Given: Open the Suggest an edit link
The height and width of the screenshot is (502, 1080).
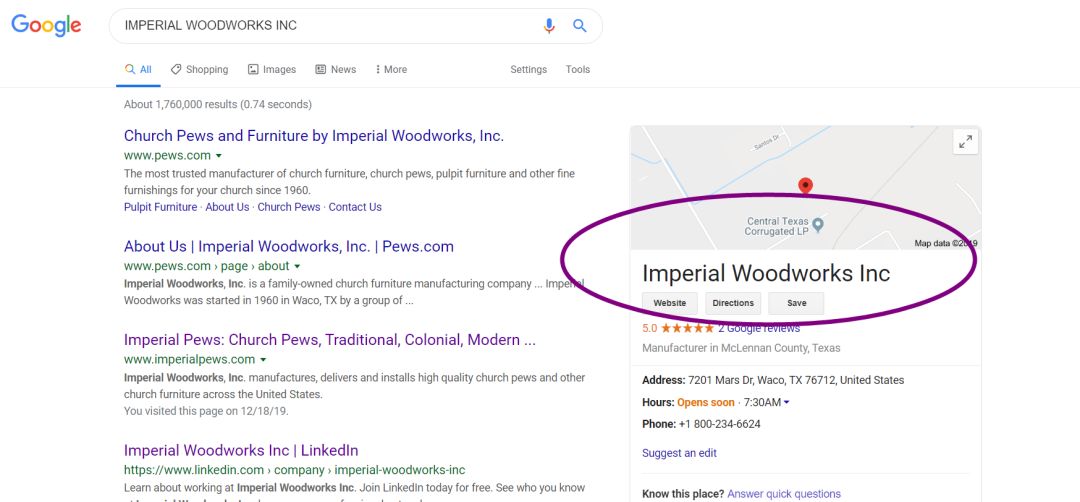Looking at the screenshot, I should coord(679,453).
